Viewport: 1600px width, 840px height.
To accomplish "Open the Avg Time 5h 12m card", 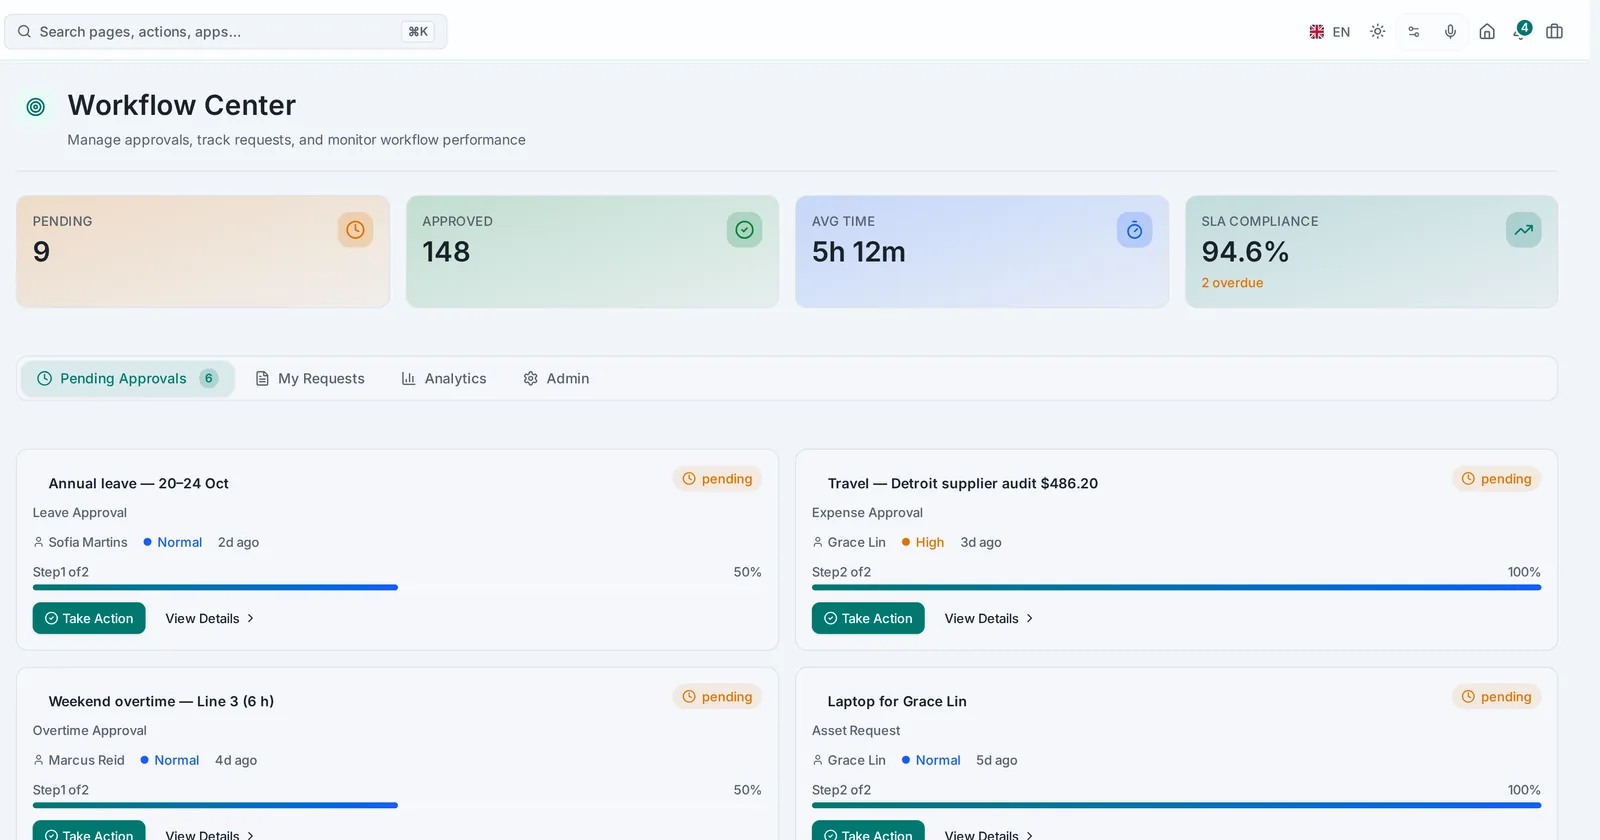I will tap(982, 252).
